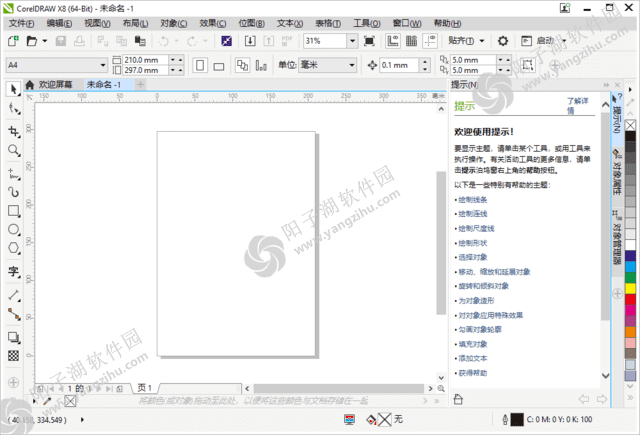Open the 文件 File menu
This screenshot has width=640, height=435.
click(21, 23)
